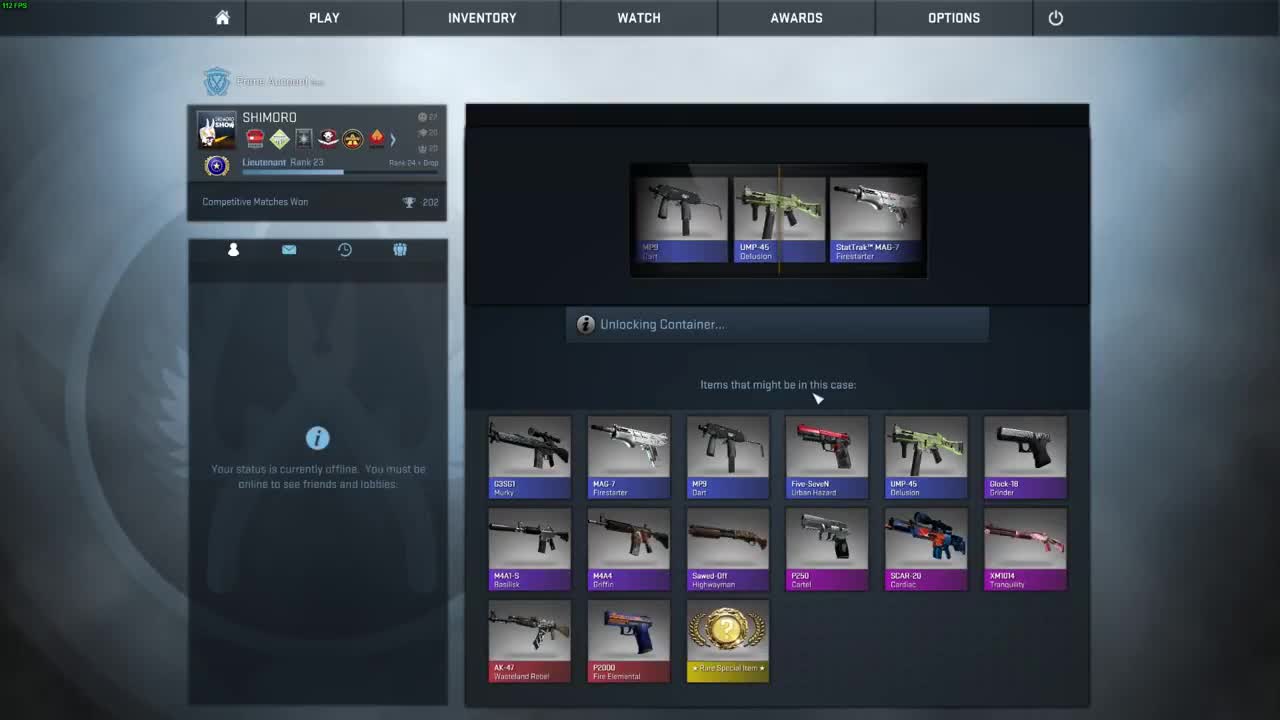
Task: Select the SCAR-20 Cardiac skin
Action: pyautogui.click(x=926, y=550)
